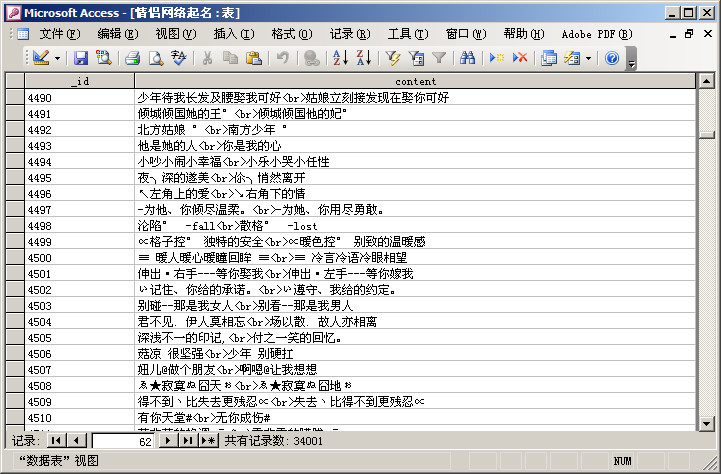721x474 pixels.
Task: Open 编辑(E) menu
Action: tap(118, 34)
